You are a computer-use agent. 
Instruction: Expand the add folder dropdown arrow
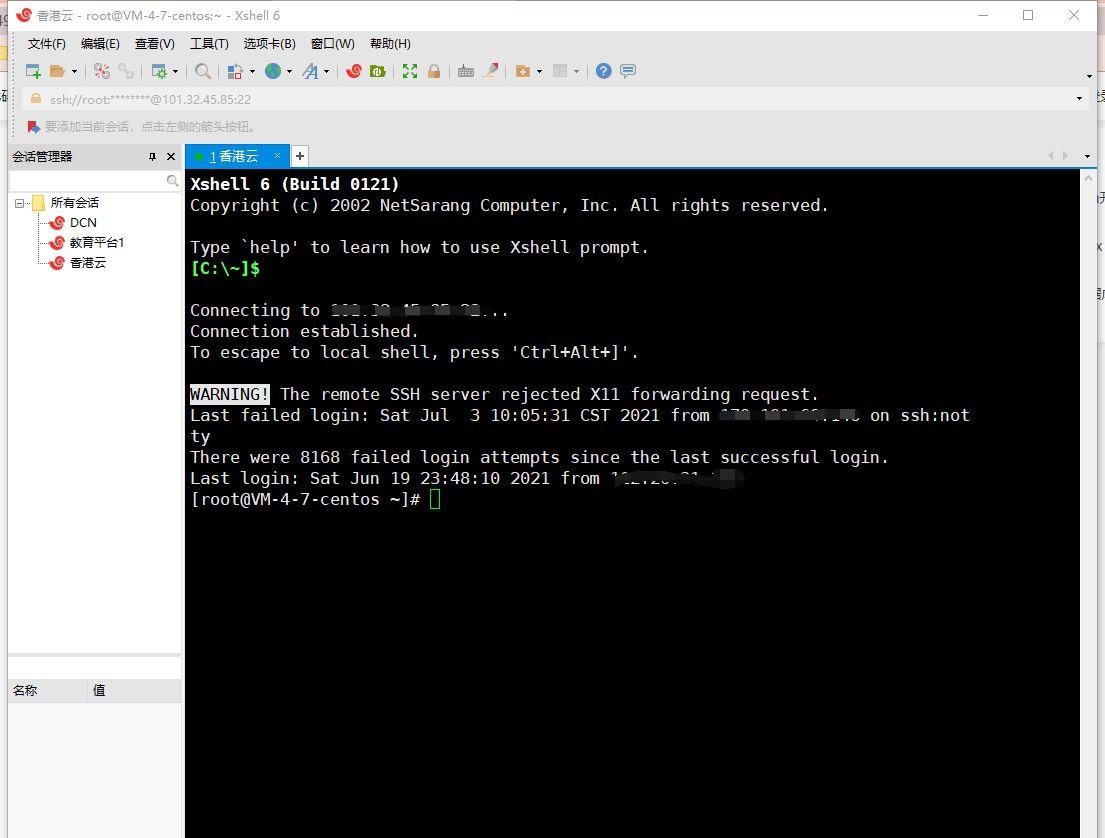(x=540, y=71)
